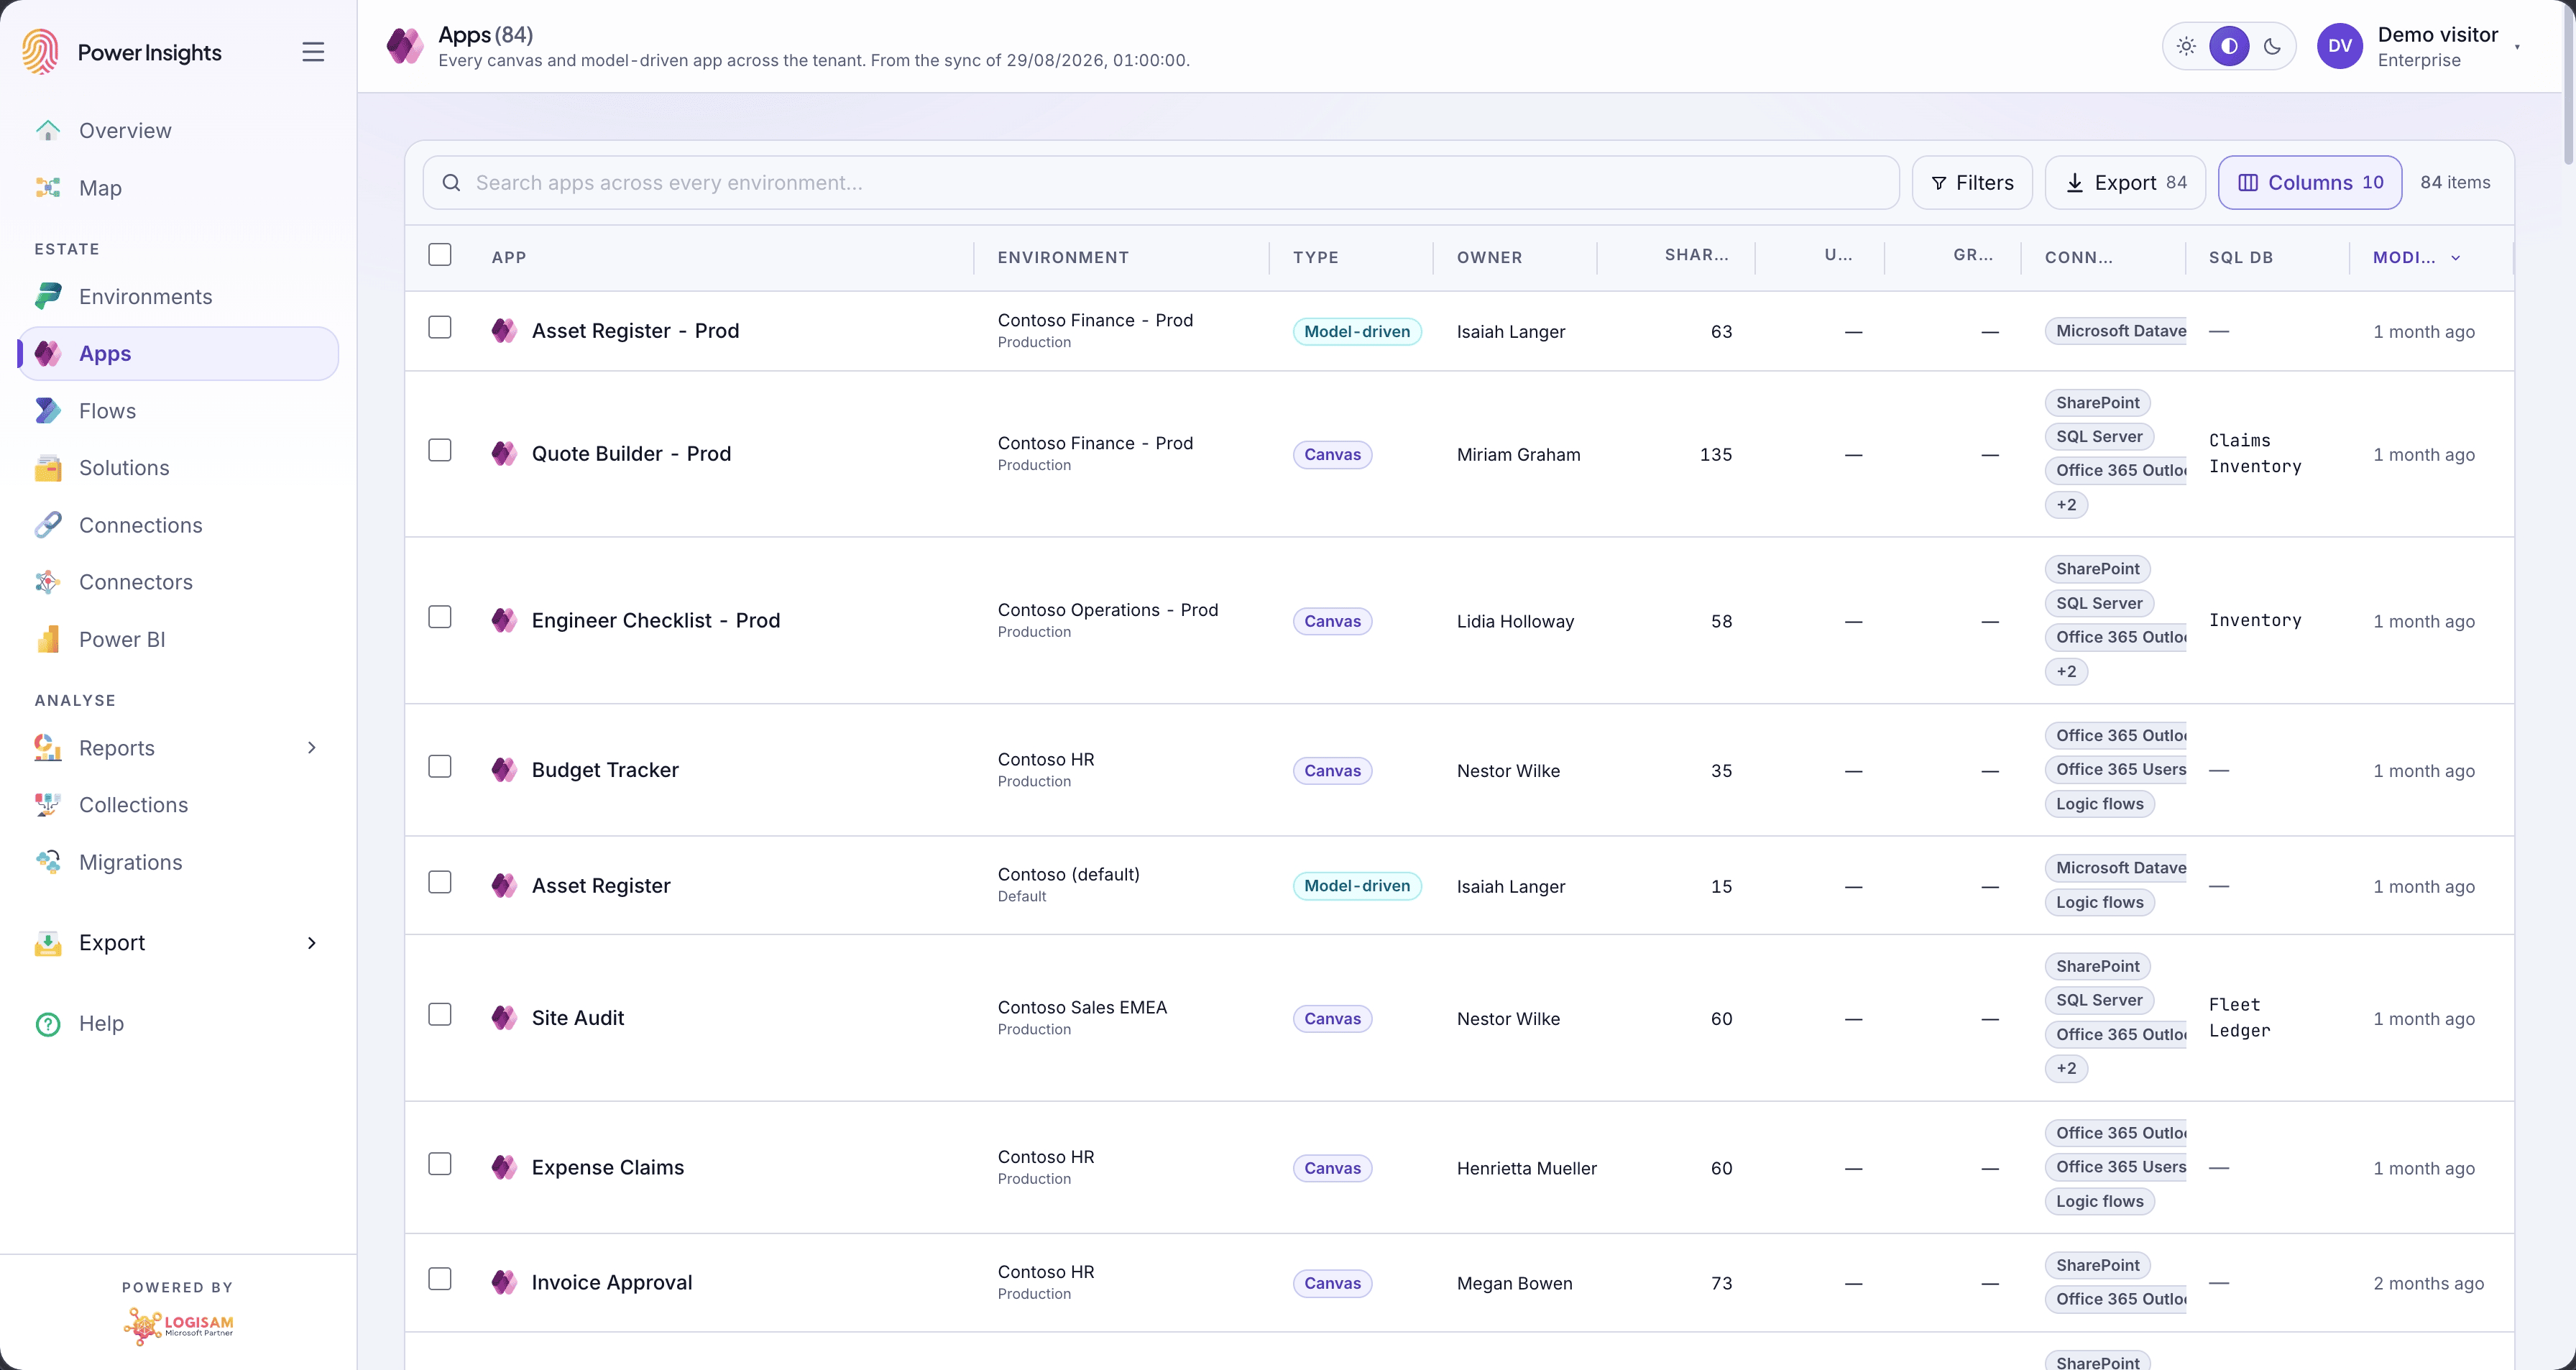Select the auto contrast theme option
This screenshot has height=1370, width=2576.
(2229, 46)
